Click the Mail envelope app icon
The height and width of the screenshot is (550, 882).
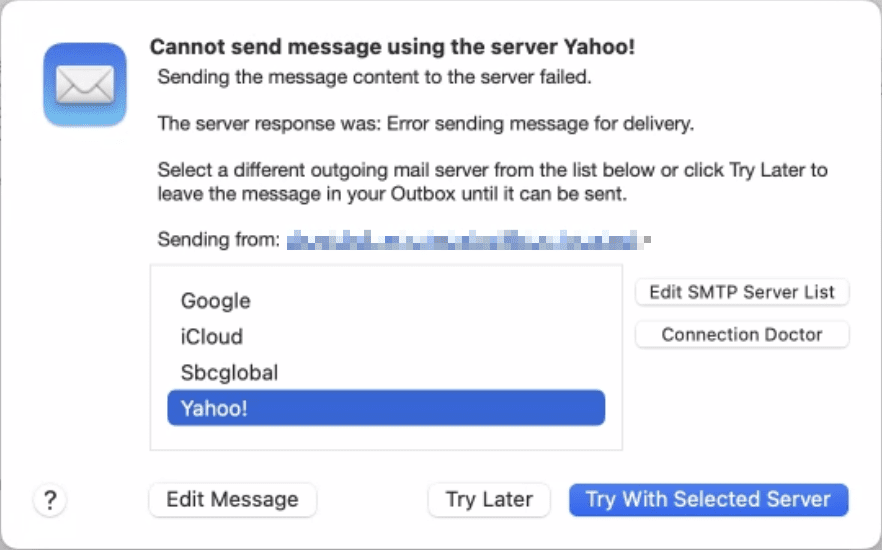85,85
